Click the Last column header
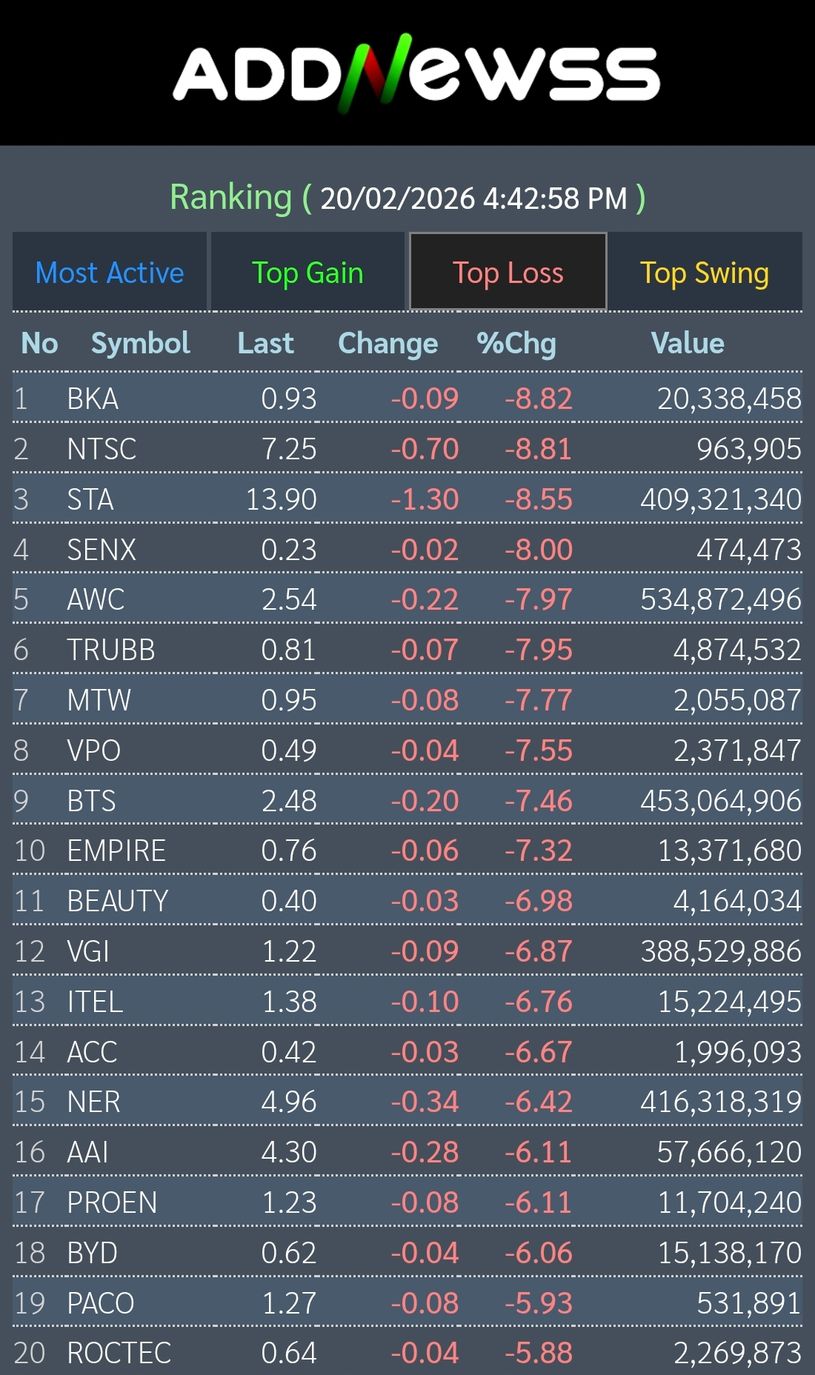 [265, 343]
